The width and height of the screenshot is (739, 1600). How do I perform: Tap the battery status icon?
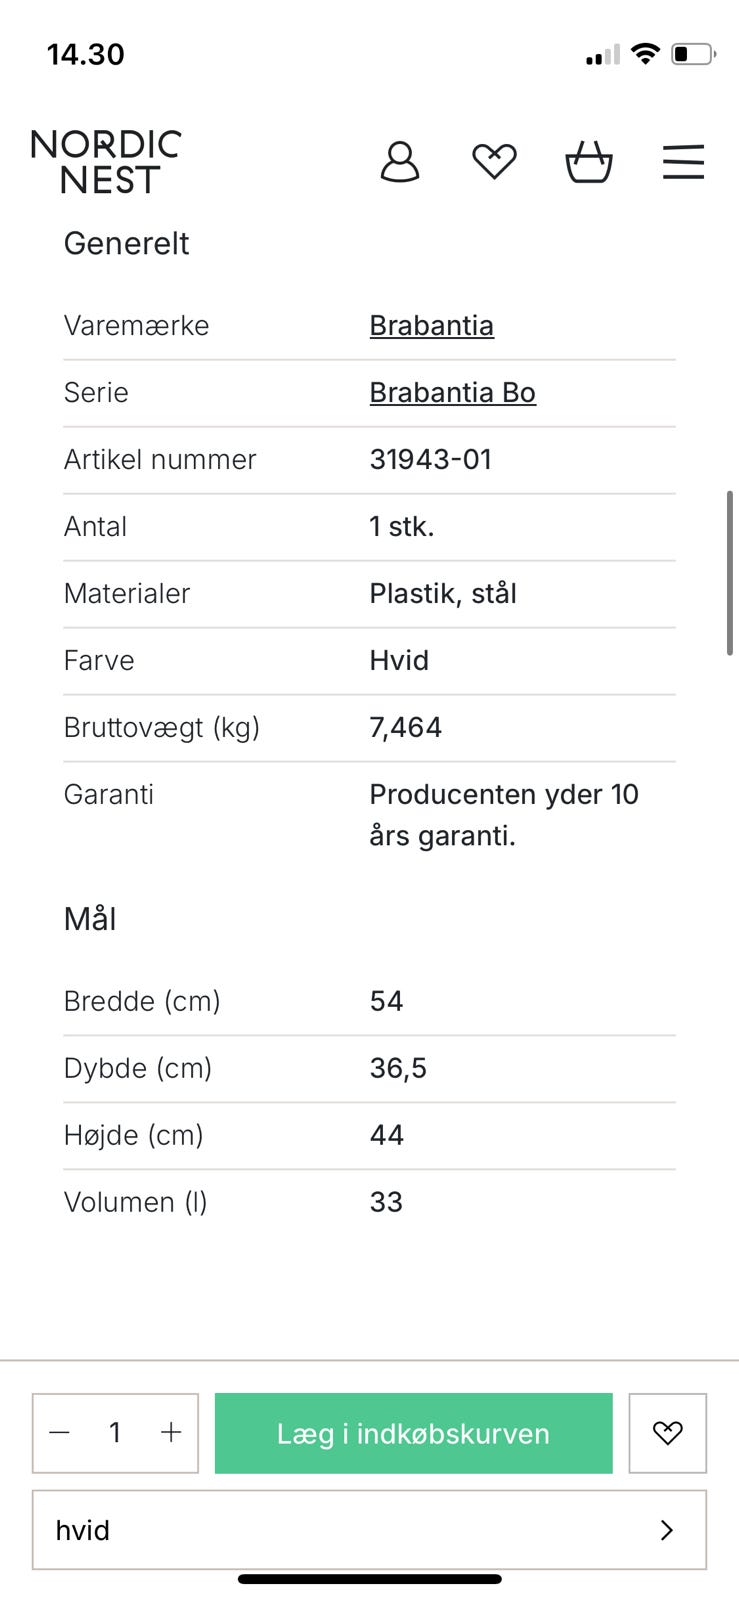click(x=693, y=54)
